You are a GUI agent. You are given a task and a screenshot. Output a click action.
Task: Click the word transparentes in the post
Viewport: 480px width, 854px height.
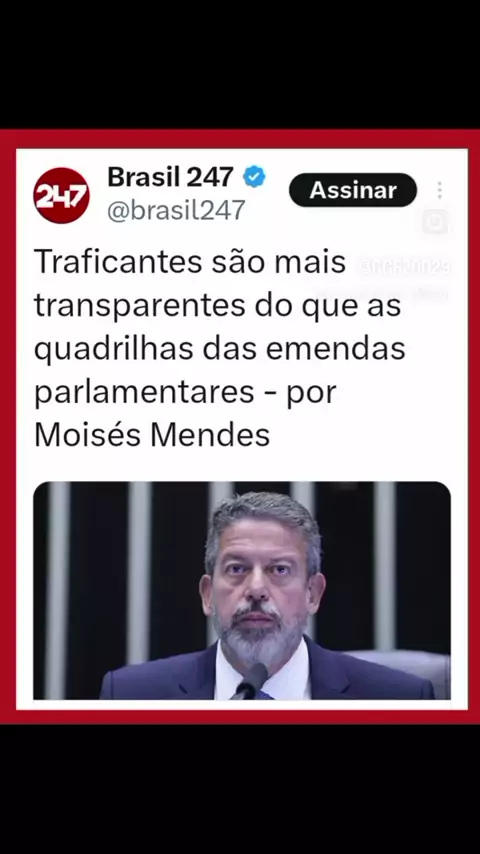pos(140,307)
